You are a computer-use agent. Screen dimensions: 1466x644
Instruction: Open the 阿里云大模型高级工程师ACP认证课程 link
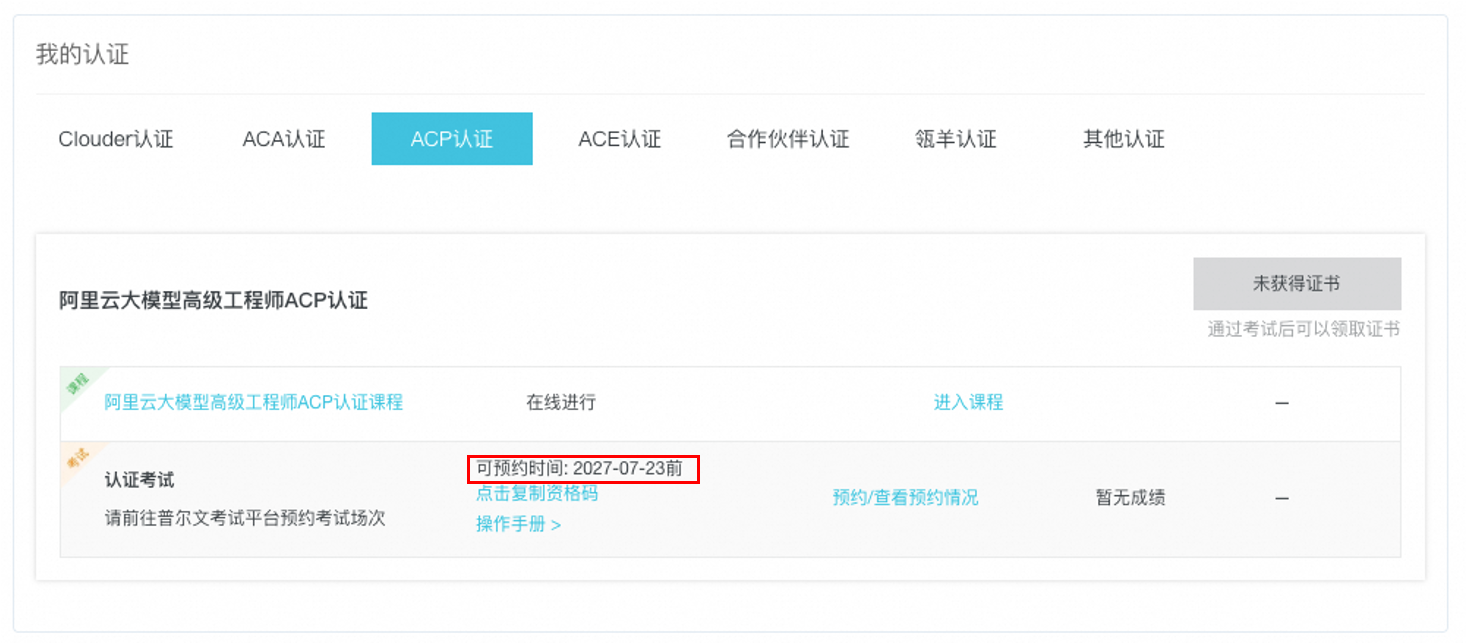click(254, 402)
